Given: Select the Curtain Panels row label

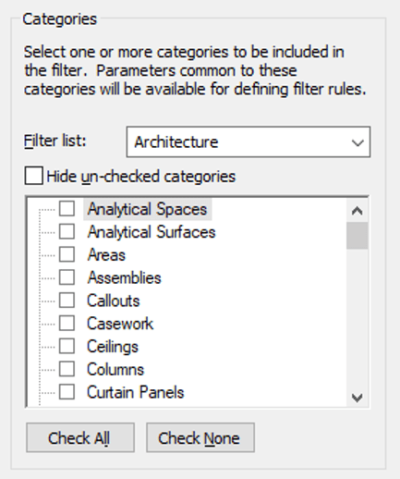Looking at the screenshot, I should tap(135, 392).
